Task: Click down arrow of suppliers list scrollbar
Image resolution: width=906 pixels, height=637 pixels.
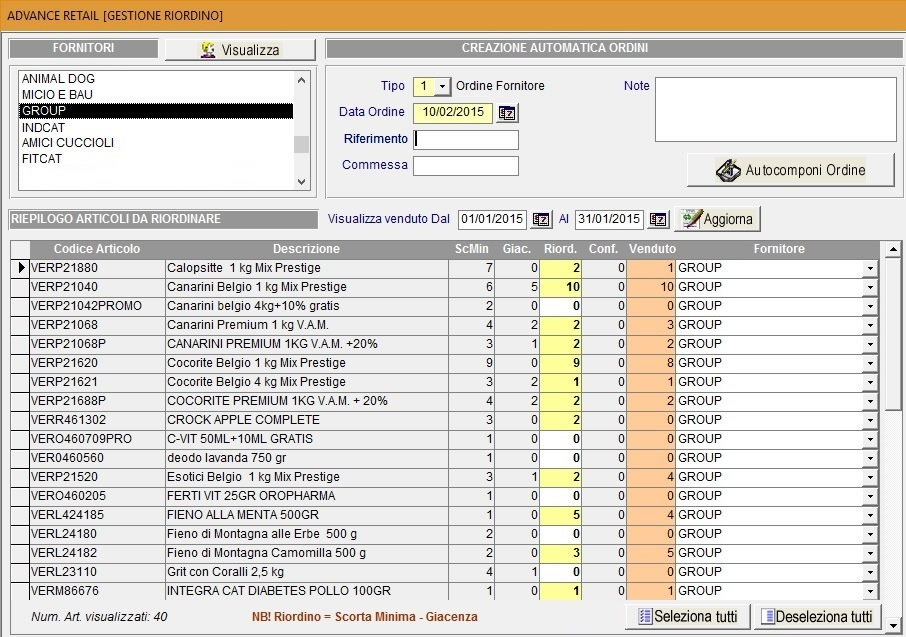Action: click(301, 182)
